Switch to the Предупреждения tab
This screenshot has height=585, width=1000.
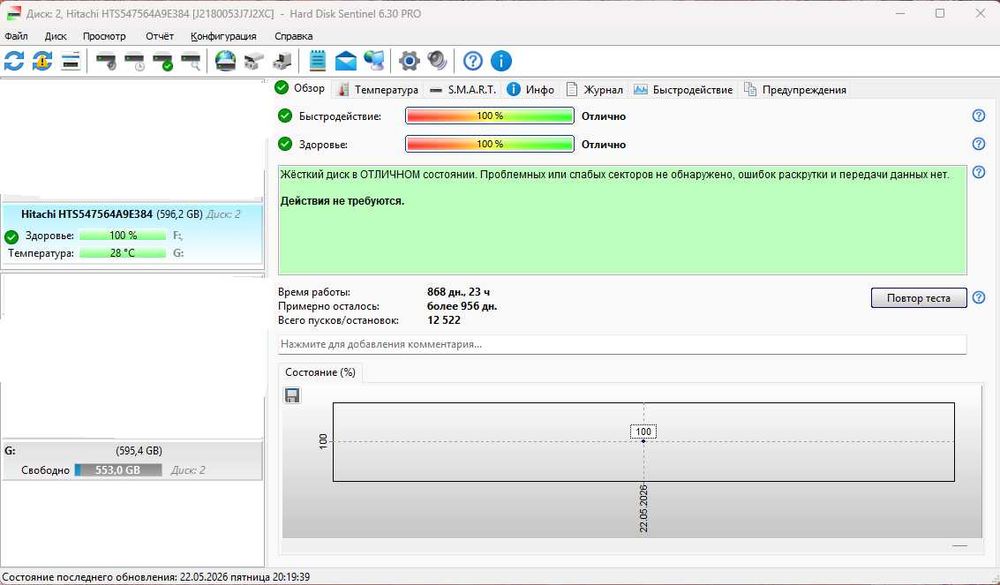click(x=795, y=90)
